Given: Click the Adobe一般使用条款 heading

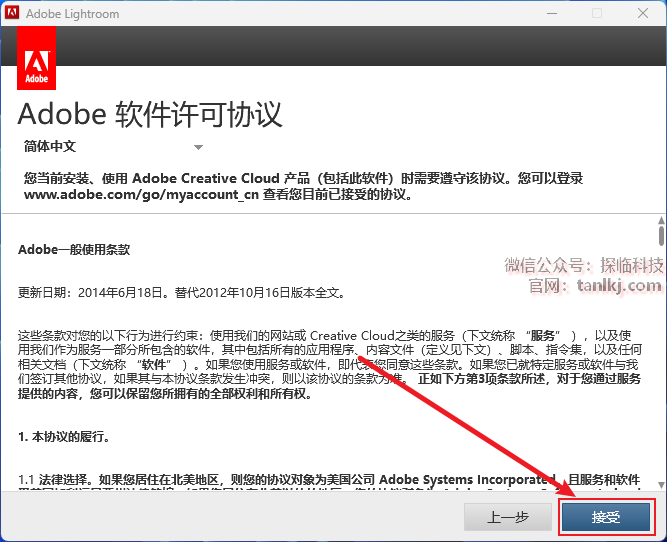Looking at the screenshot, I should pos(74,249).
